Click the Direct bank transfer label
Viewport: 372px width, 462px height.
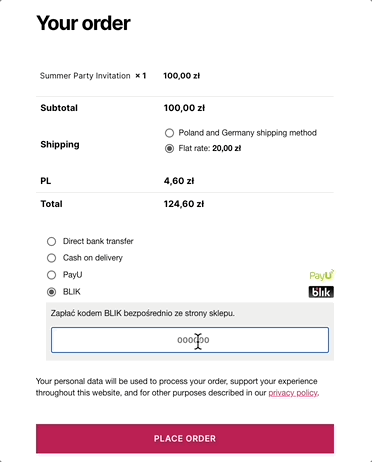tap(98, 241)
